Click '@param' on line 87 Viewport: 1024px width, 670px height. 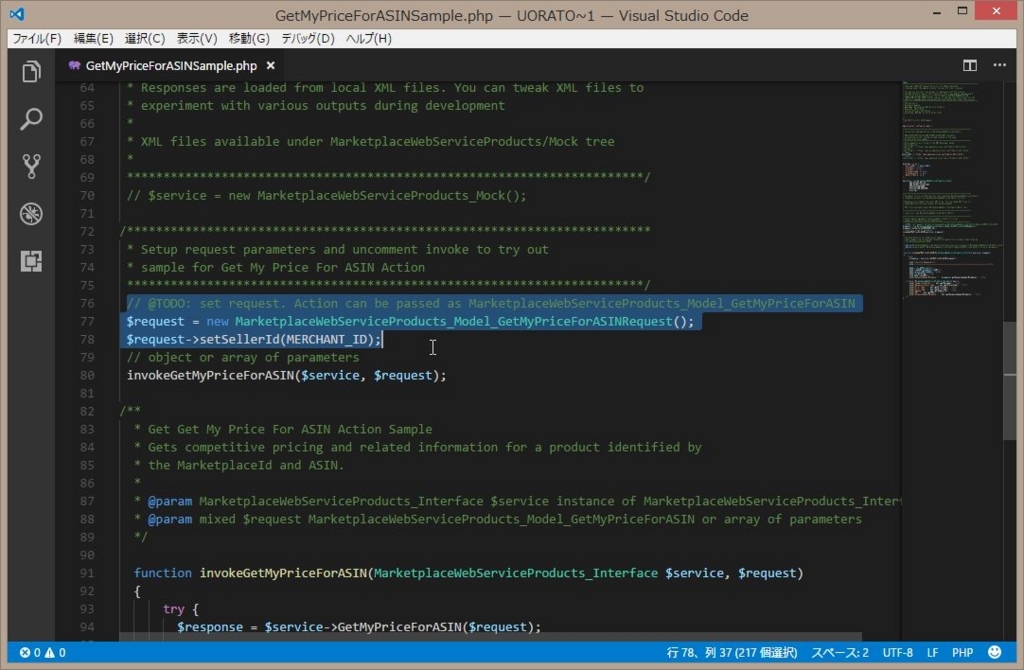tap(170, 502)
